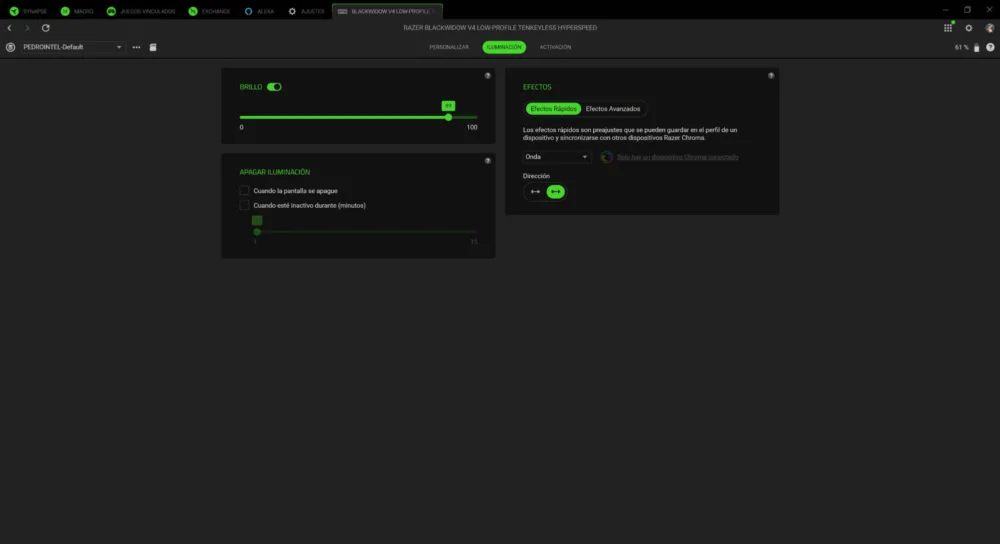The width and height of the screenshot is (1000, 544).
Task: Restore the window with maximize button
Action: coord(967,10)
